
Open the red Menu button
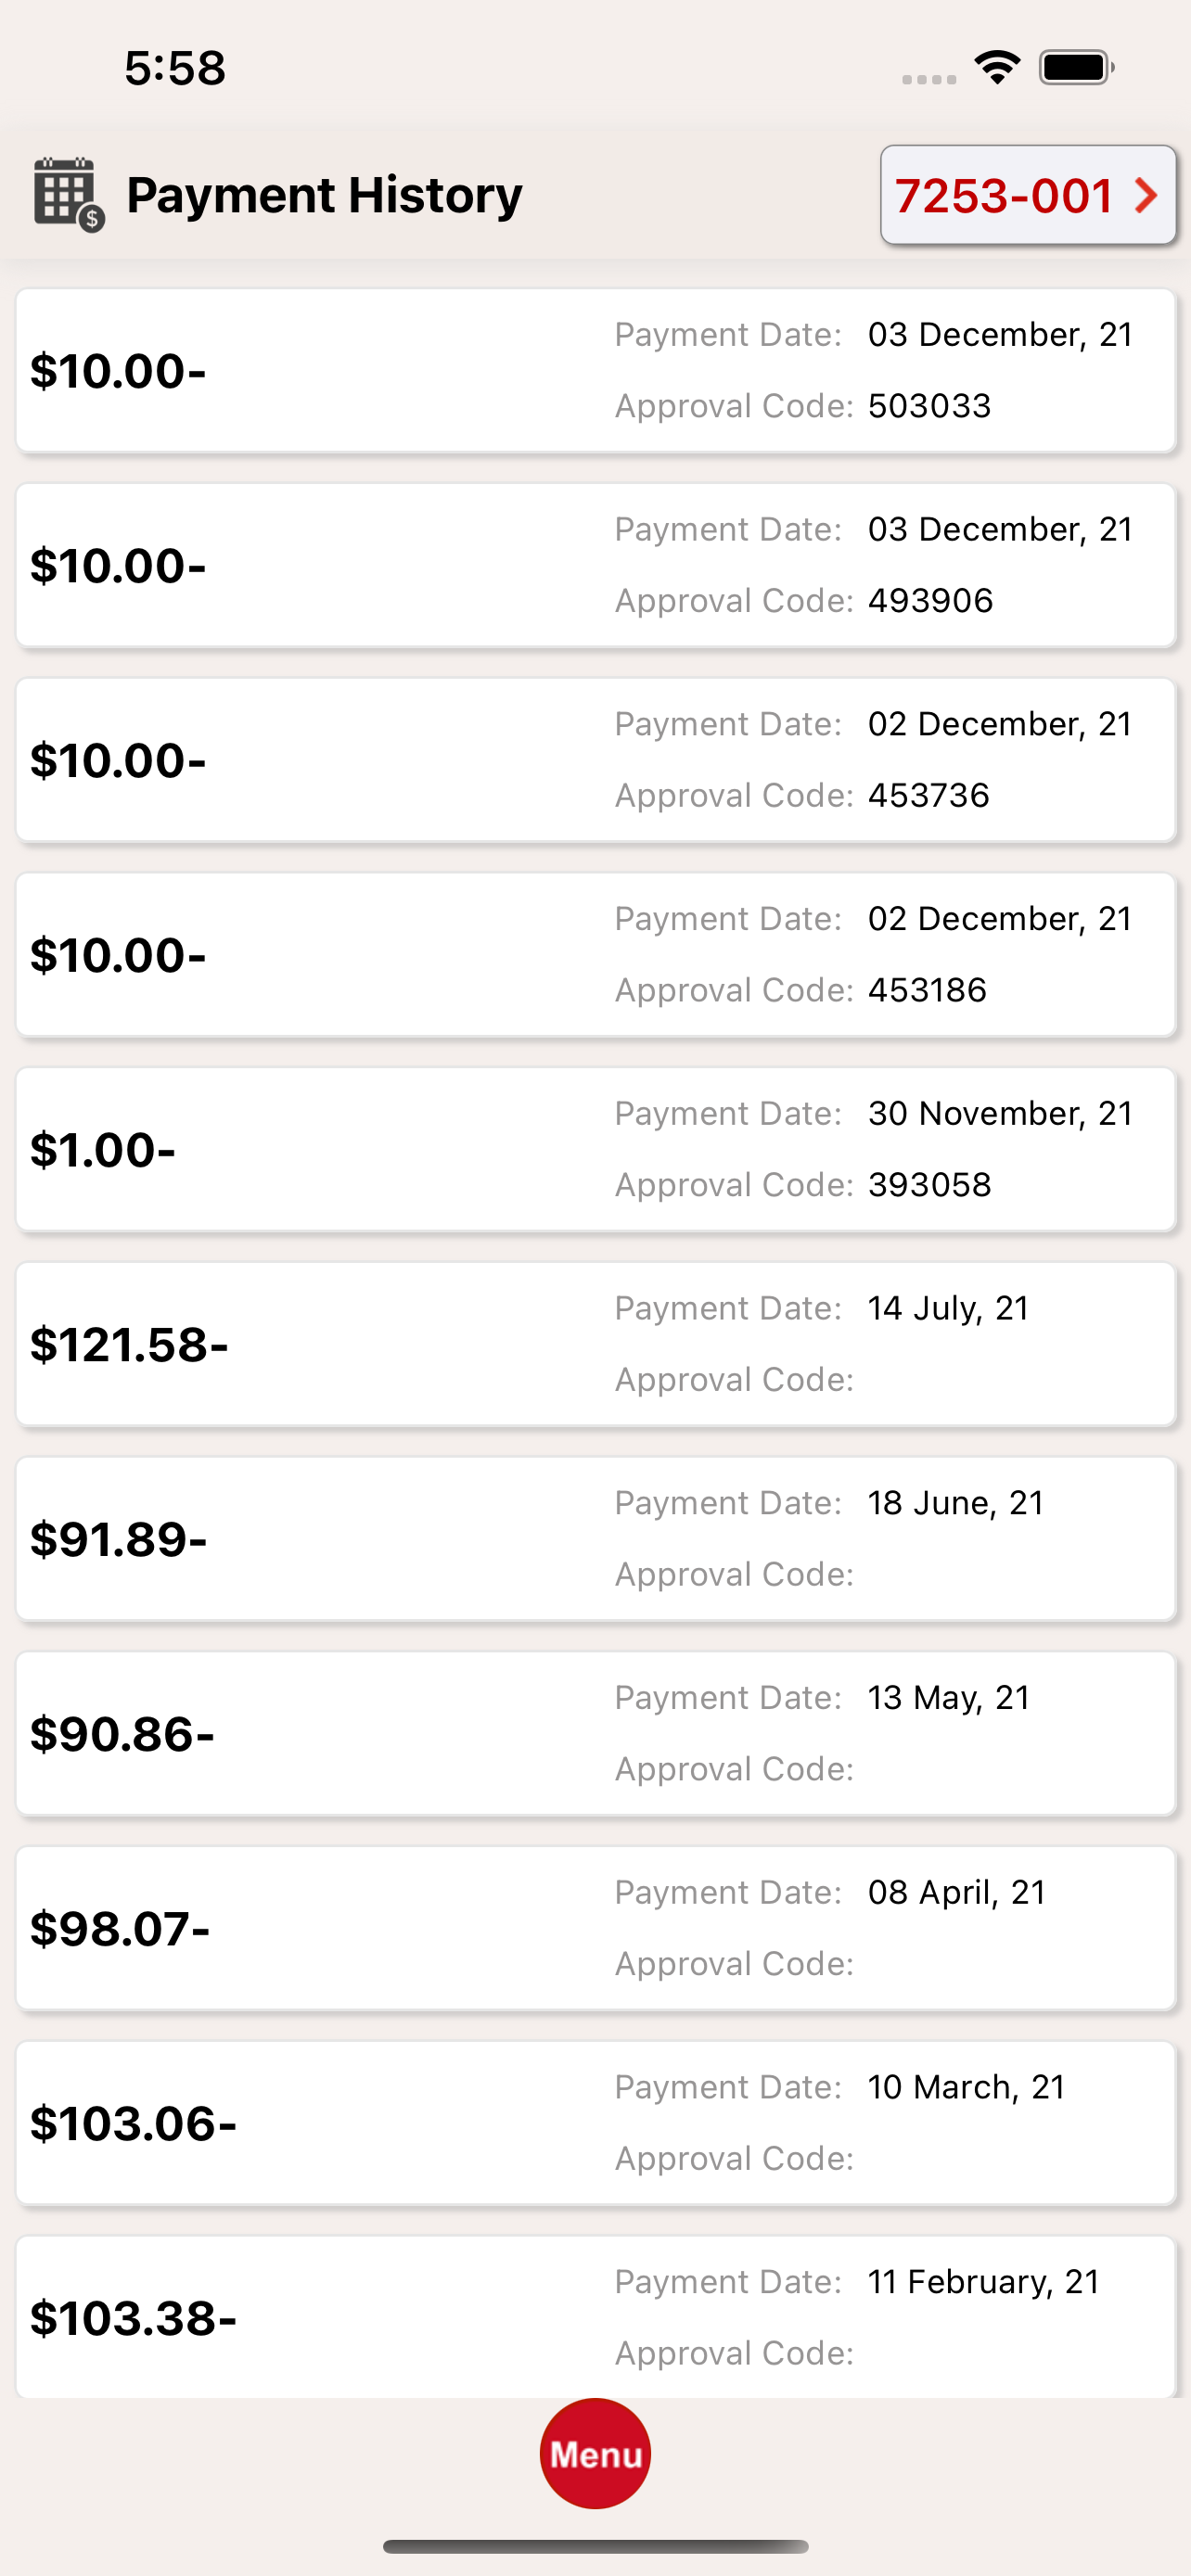click(595, 2453)
